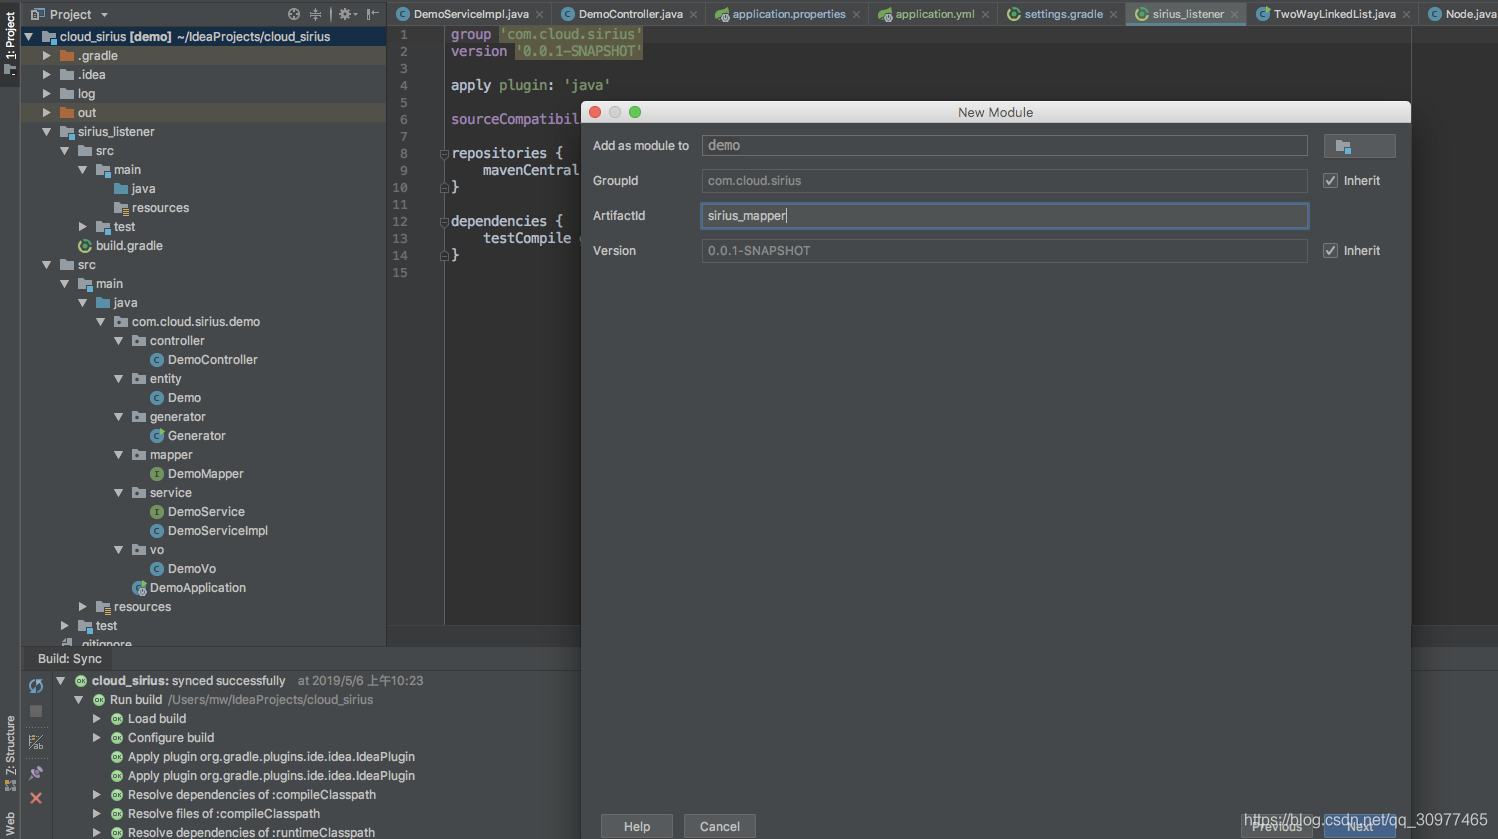The image size is (1498, 839).
Task: Select Demo entity class in tree
Action: 184,398
